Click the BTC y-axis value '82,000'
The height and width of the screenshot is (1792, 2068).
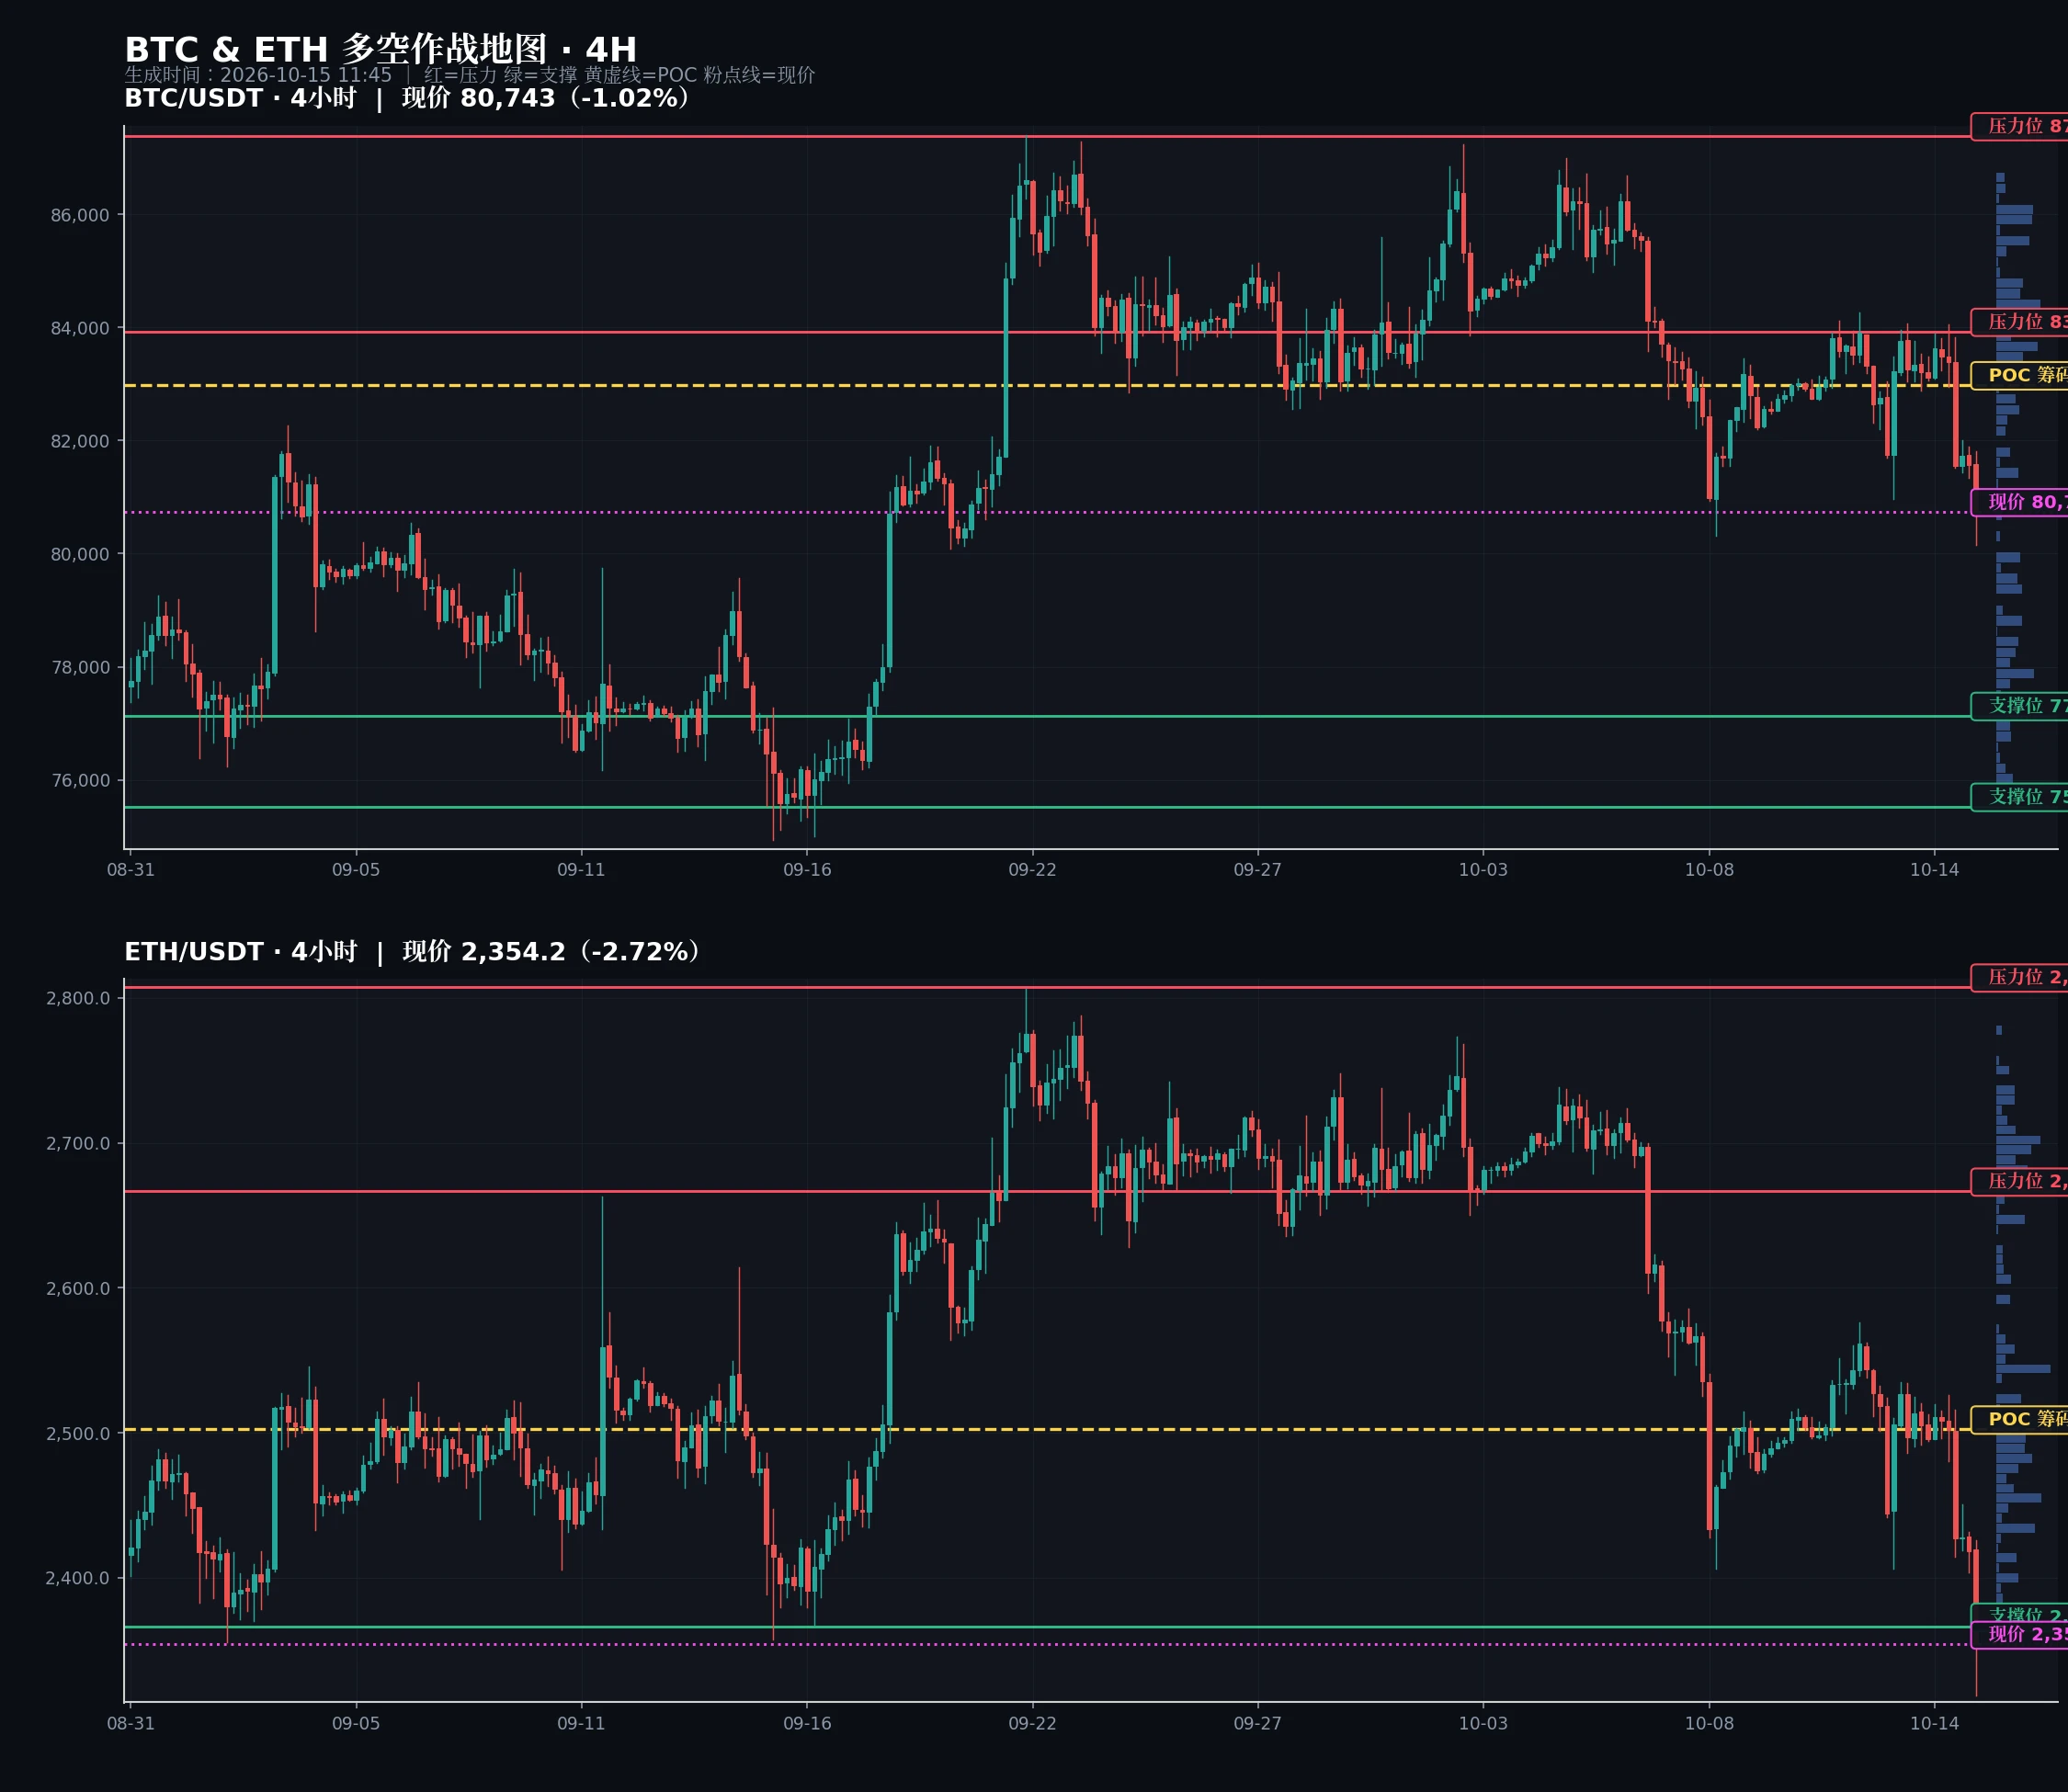tap(80, 441)
